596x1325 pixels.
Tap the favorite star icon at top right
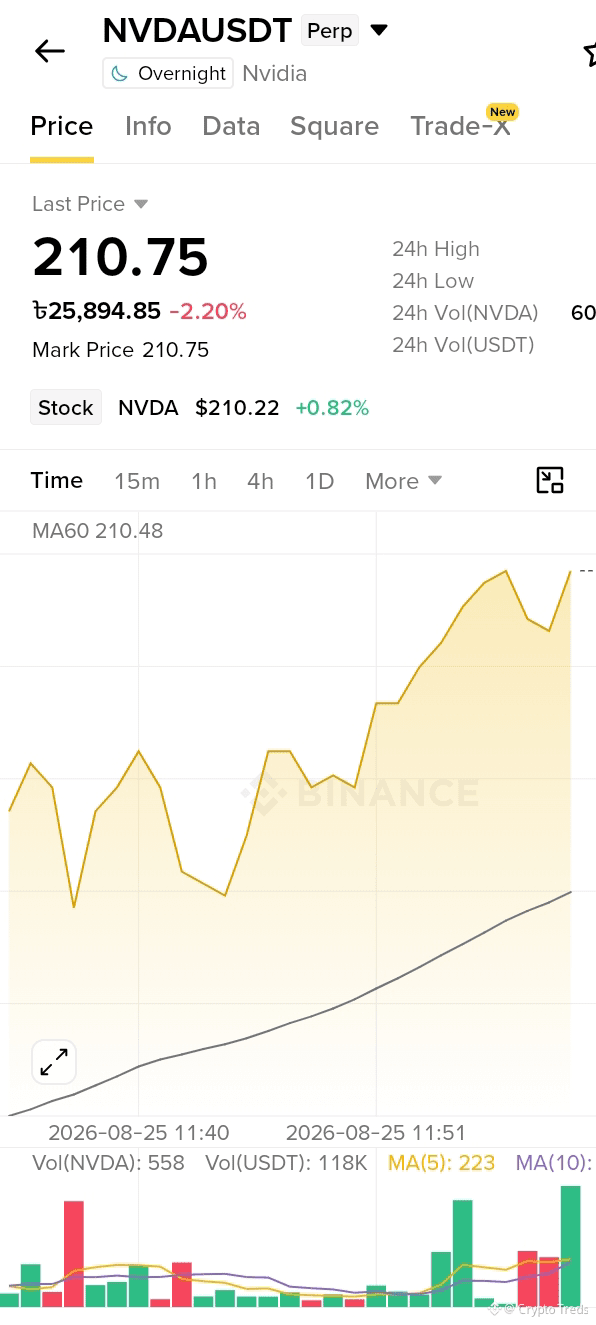(x=590, y=54)
